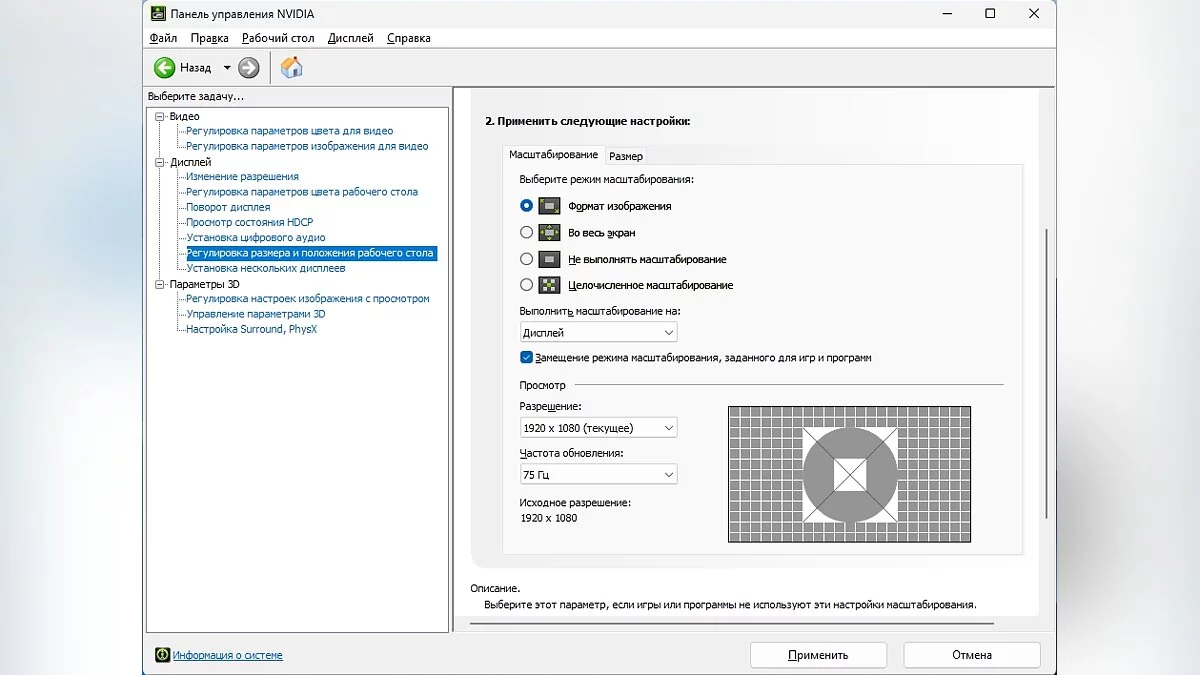The width and height of the screenshot is (1200, 675).
Task: Uncheck the "Замещение режима масштабирования" checkbox
Action: pos(527,357)
